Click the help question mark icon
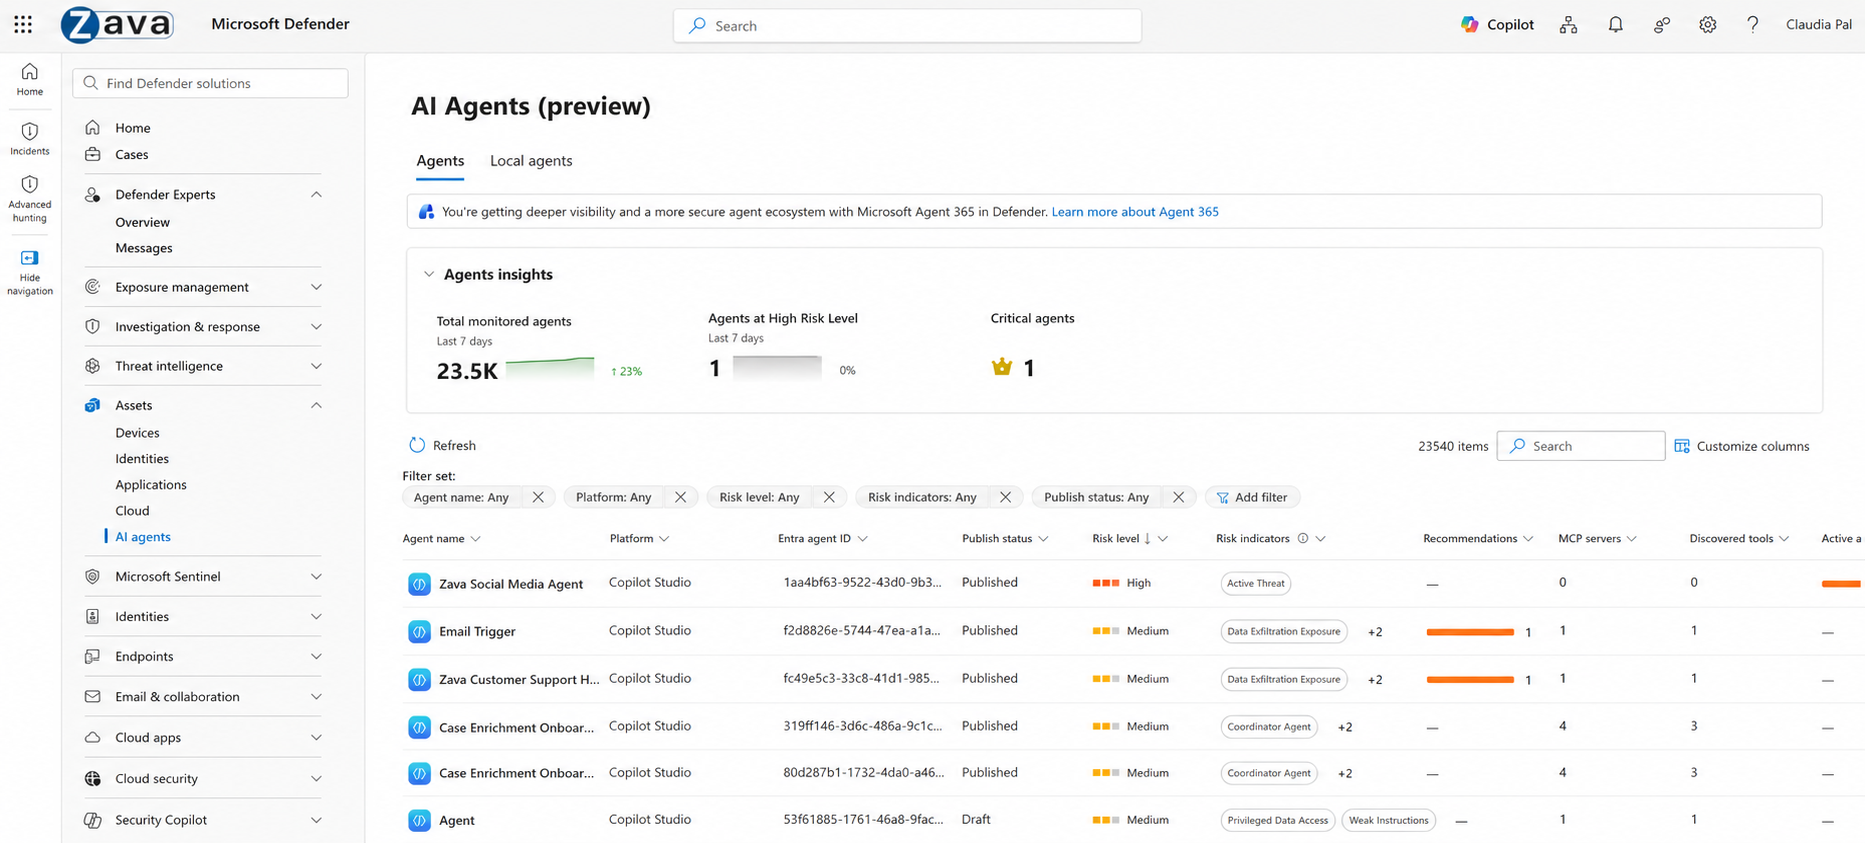1865x843 pixels. [x=1752, y=25]
